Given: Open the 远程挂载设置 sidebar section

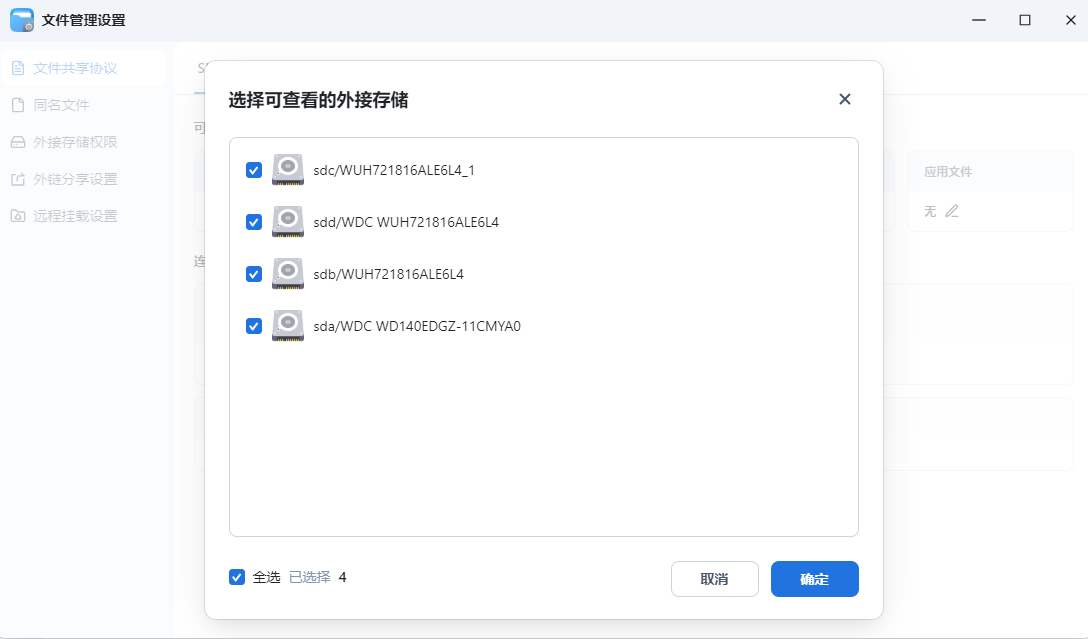Looking at the screenshot, I should click(x=75, y=216).
